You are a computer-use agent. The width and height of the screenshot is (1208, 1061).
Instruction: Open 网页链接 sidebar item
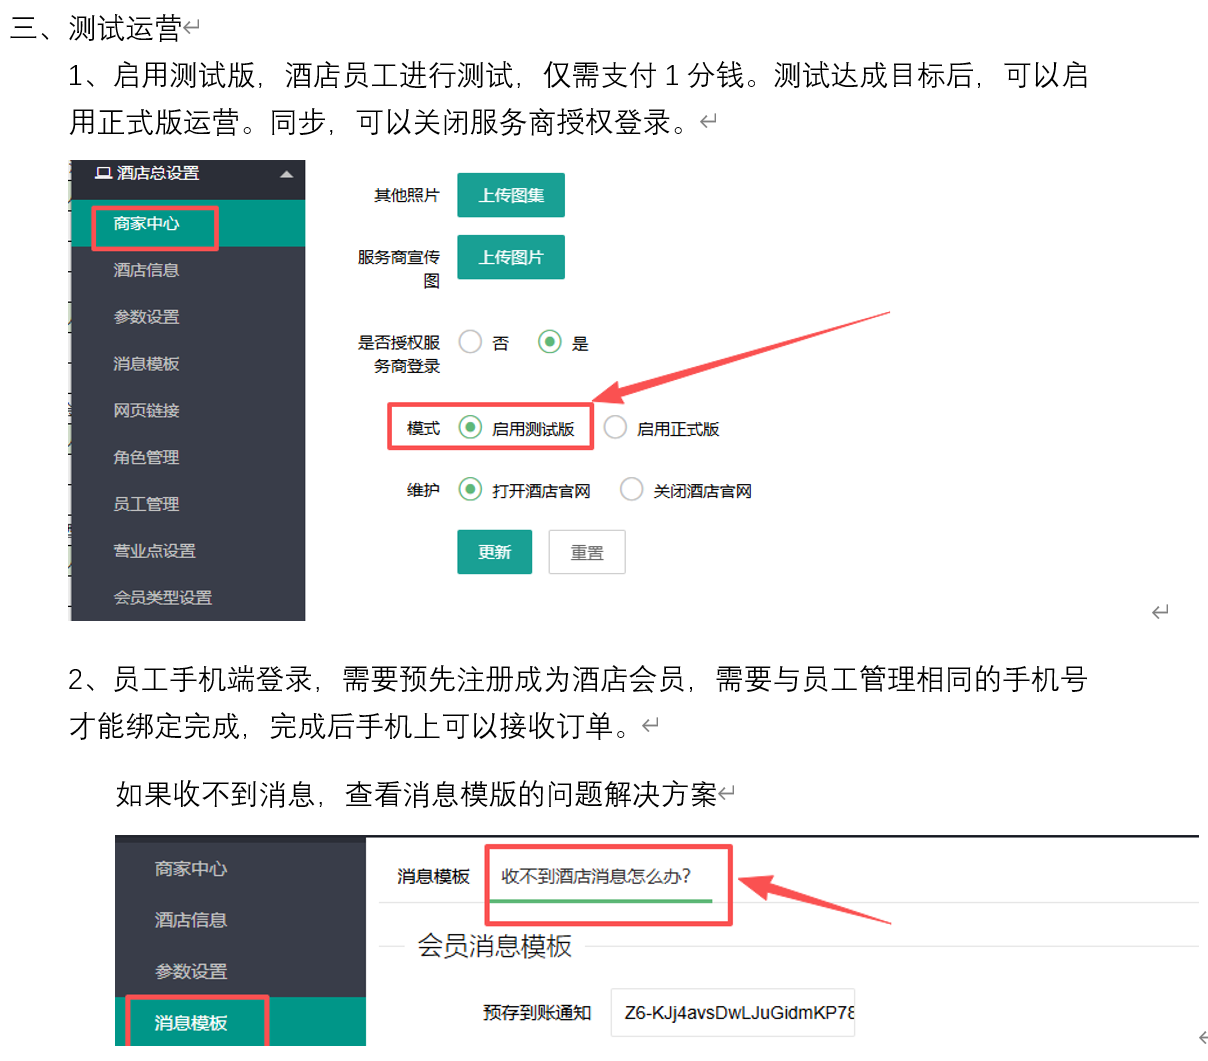click(x=146, y=411)
